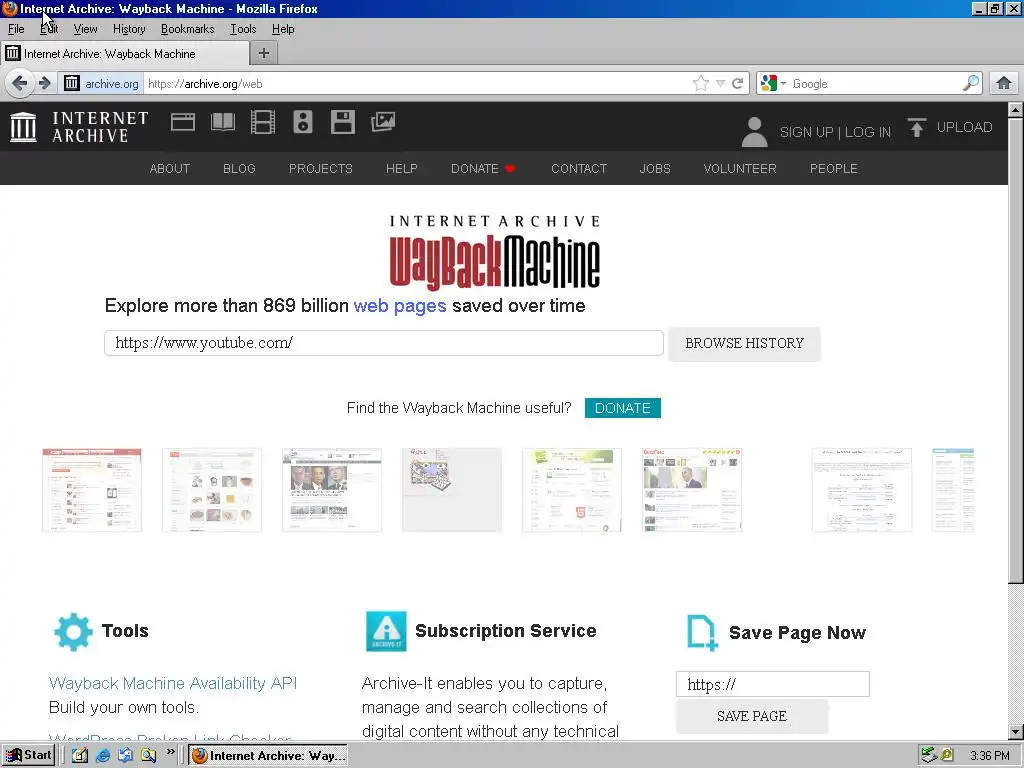Open the History menu
The width and height of the screenshot is (1024, 768).
[129, 29]
